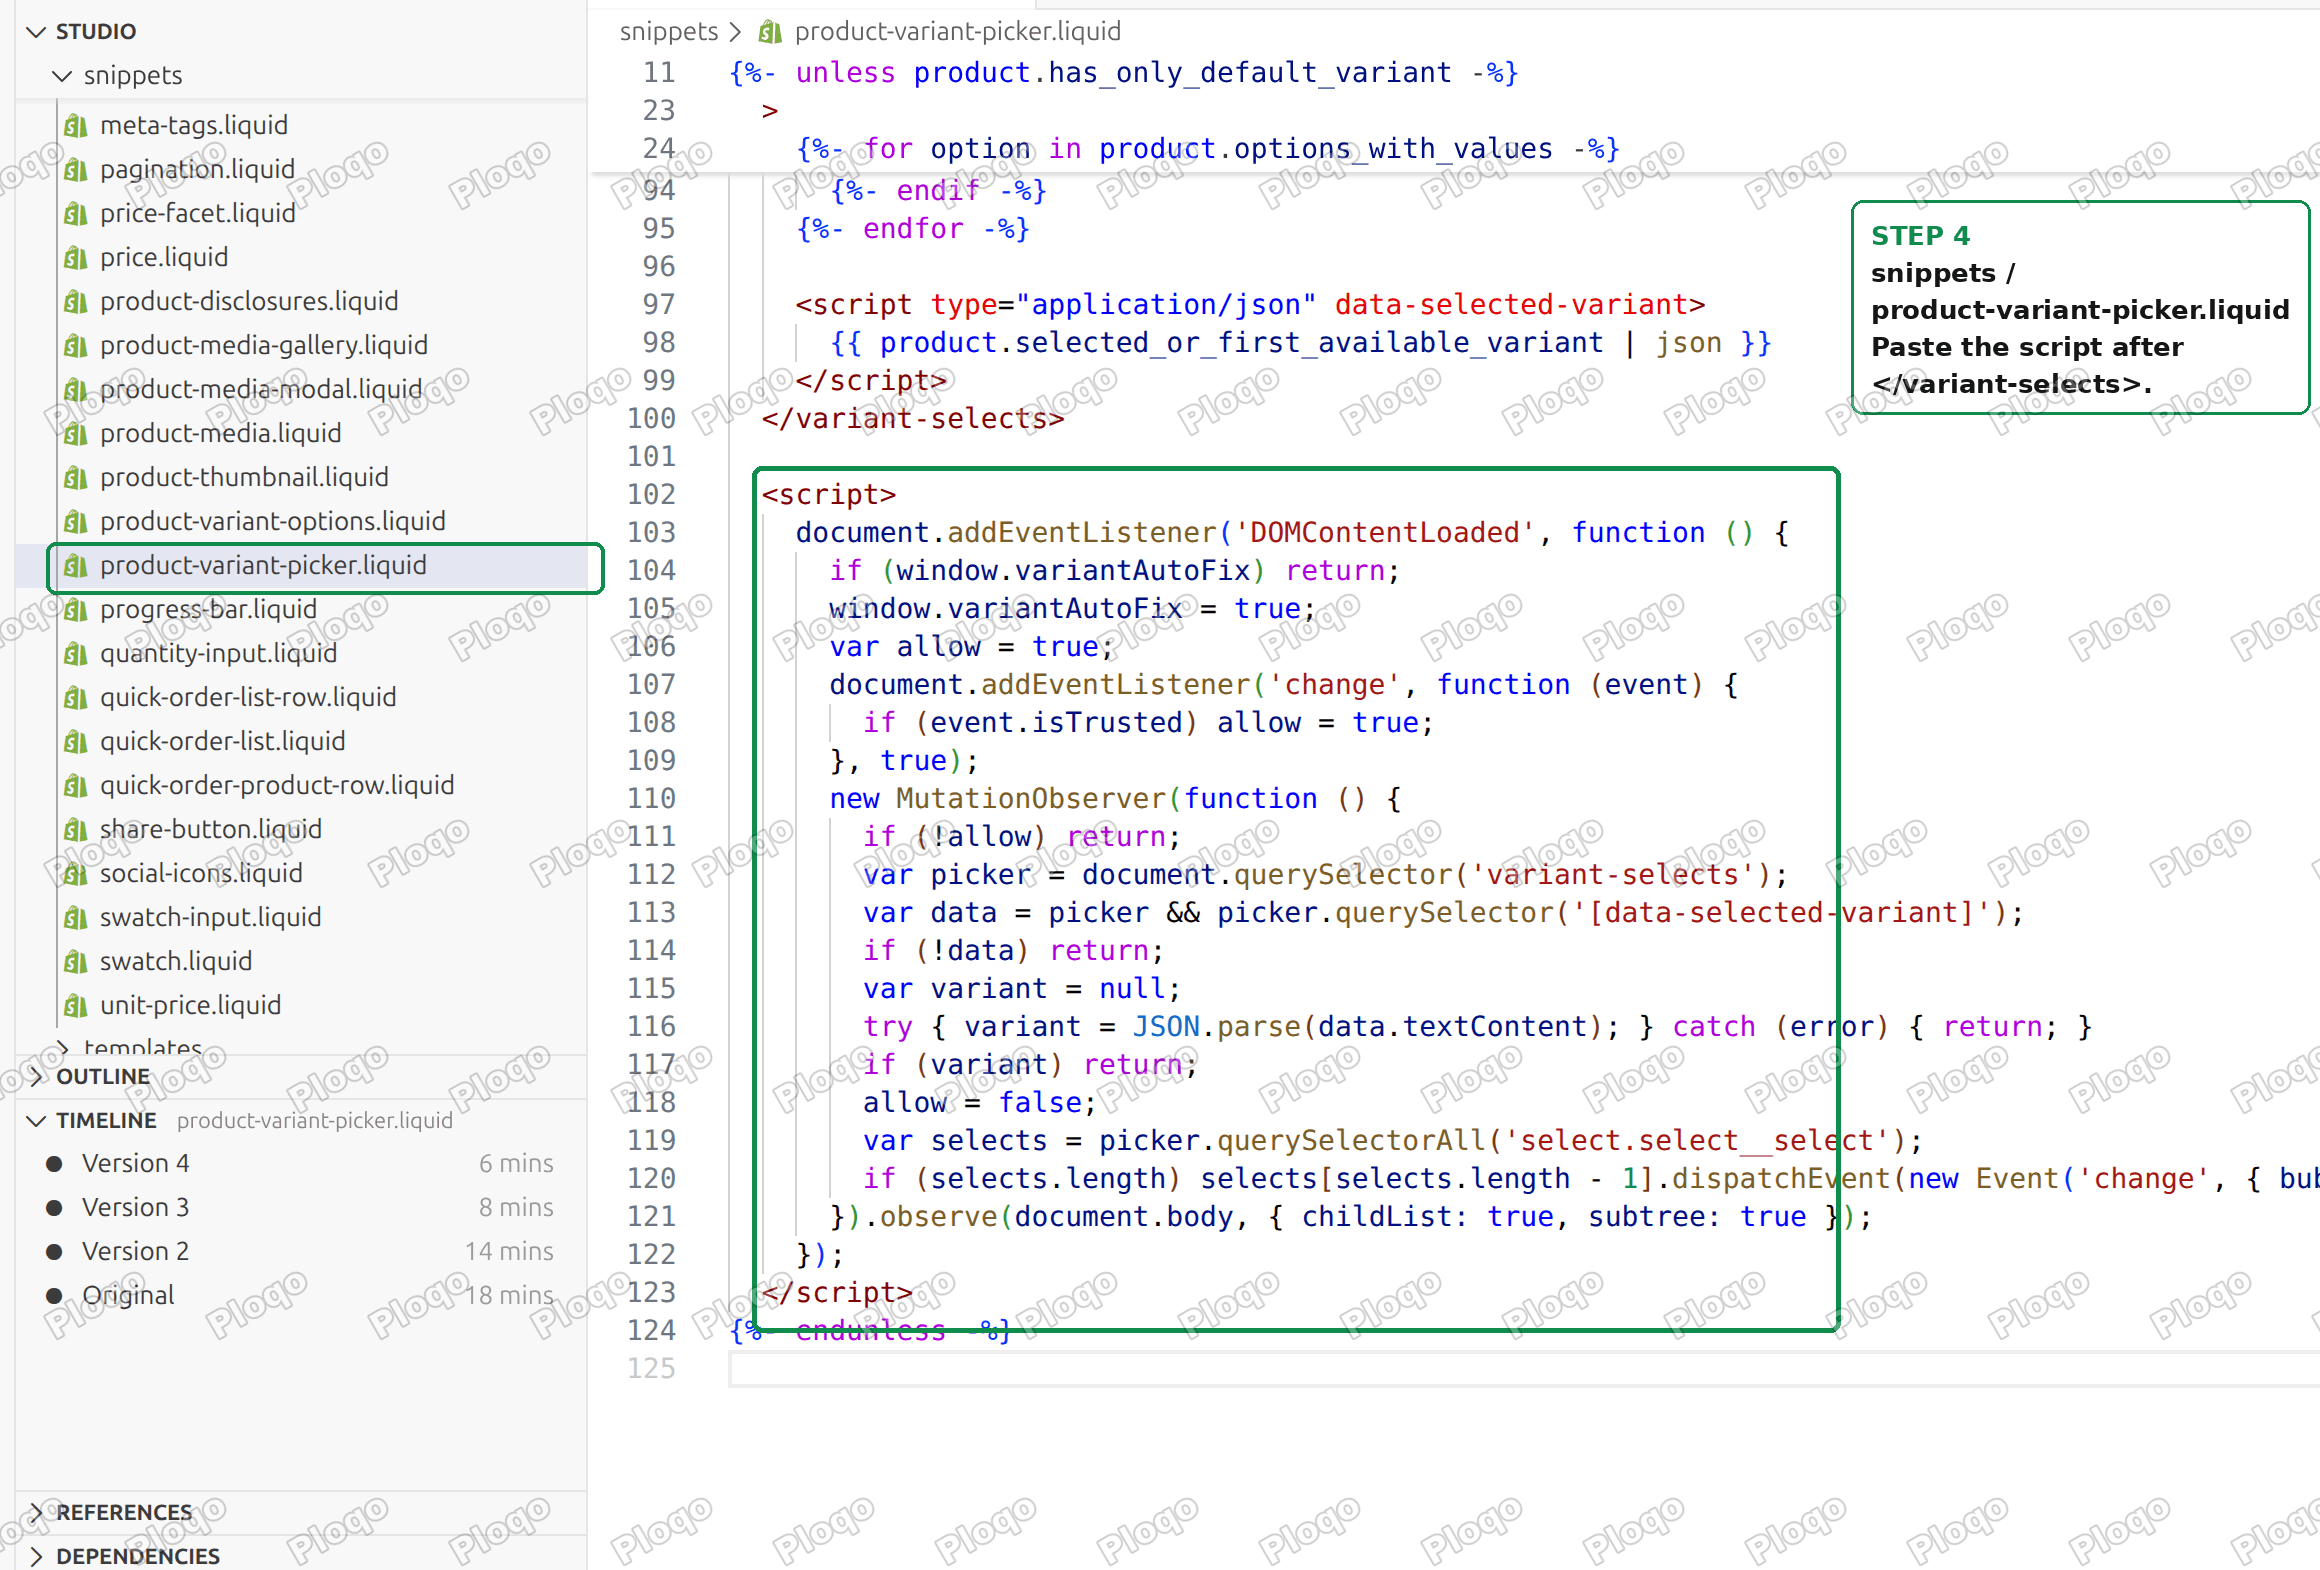Click the pagination.liquid file icon
This screenshot has height=1570, width=2320.
point(75,170)
